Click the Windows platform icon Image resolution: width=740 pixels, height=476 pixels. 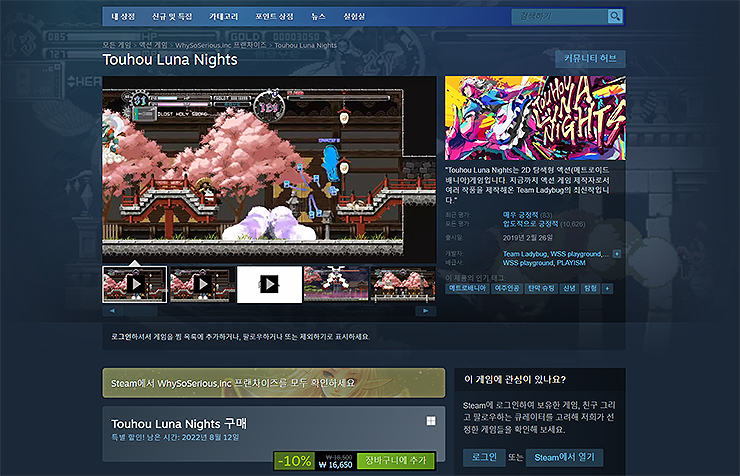tap(431, 421)
